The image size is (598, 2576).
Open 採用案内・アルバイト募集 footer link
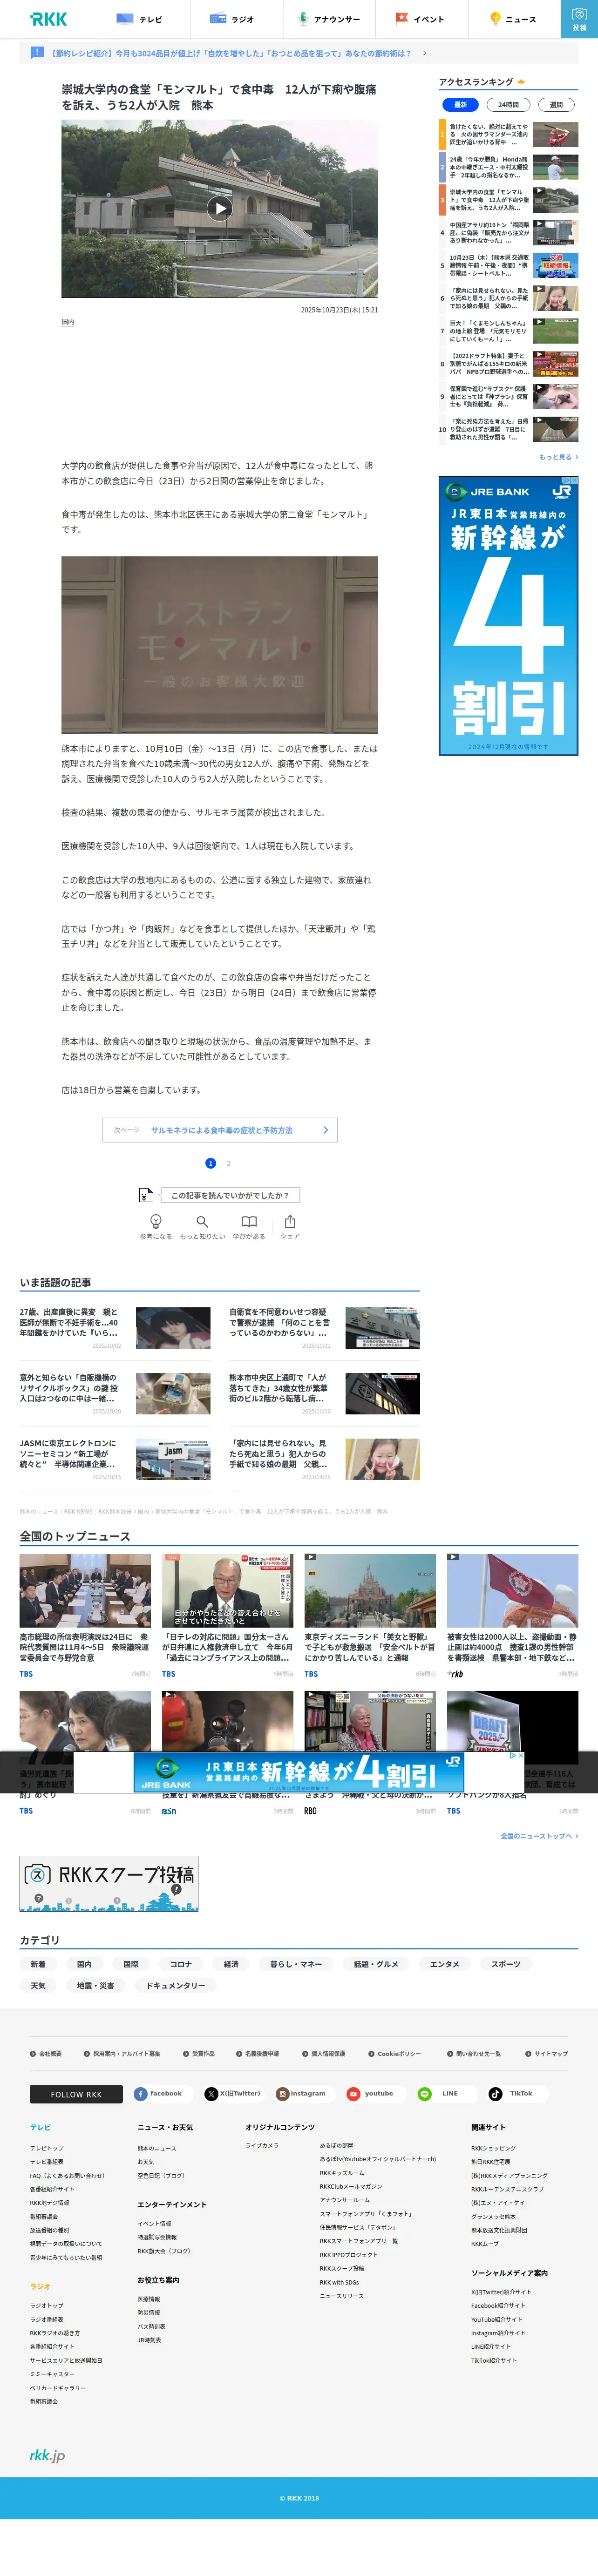pyautogui.click(x=122, y=2053)
